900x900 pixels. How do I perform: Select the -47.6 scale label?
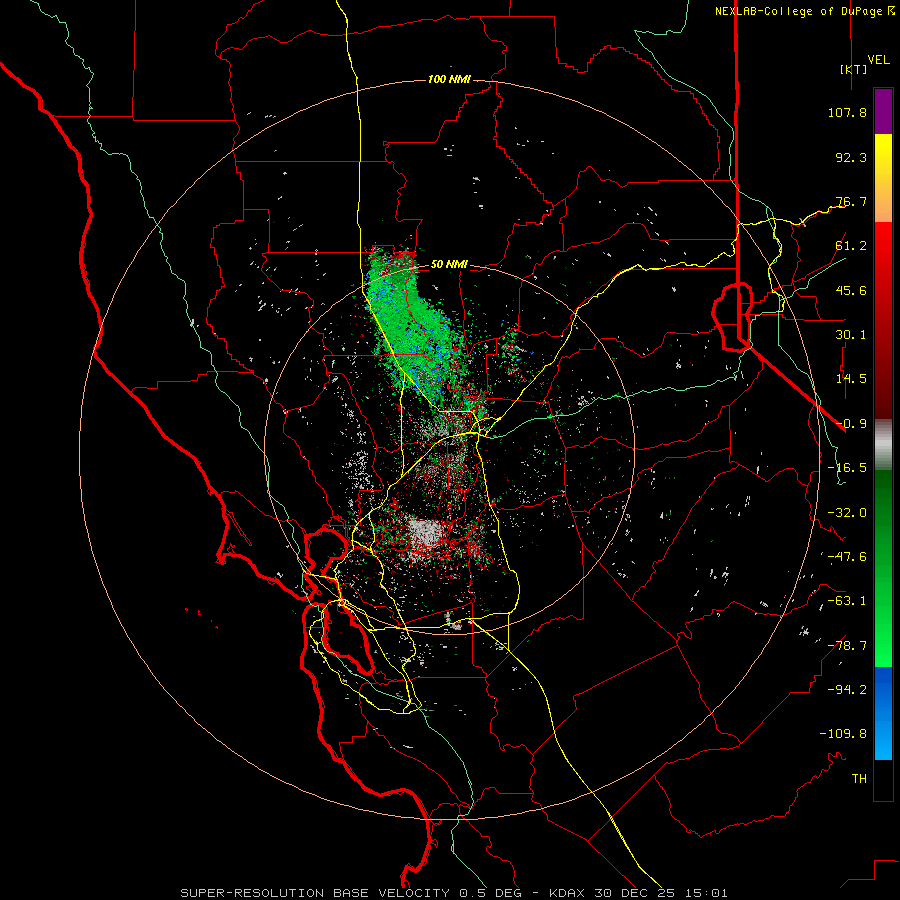coord(847,557)
